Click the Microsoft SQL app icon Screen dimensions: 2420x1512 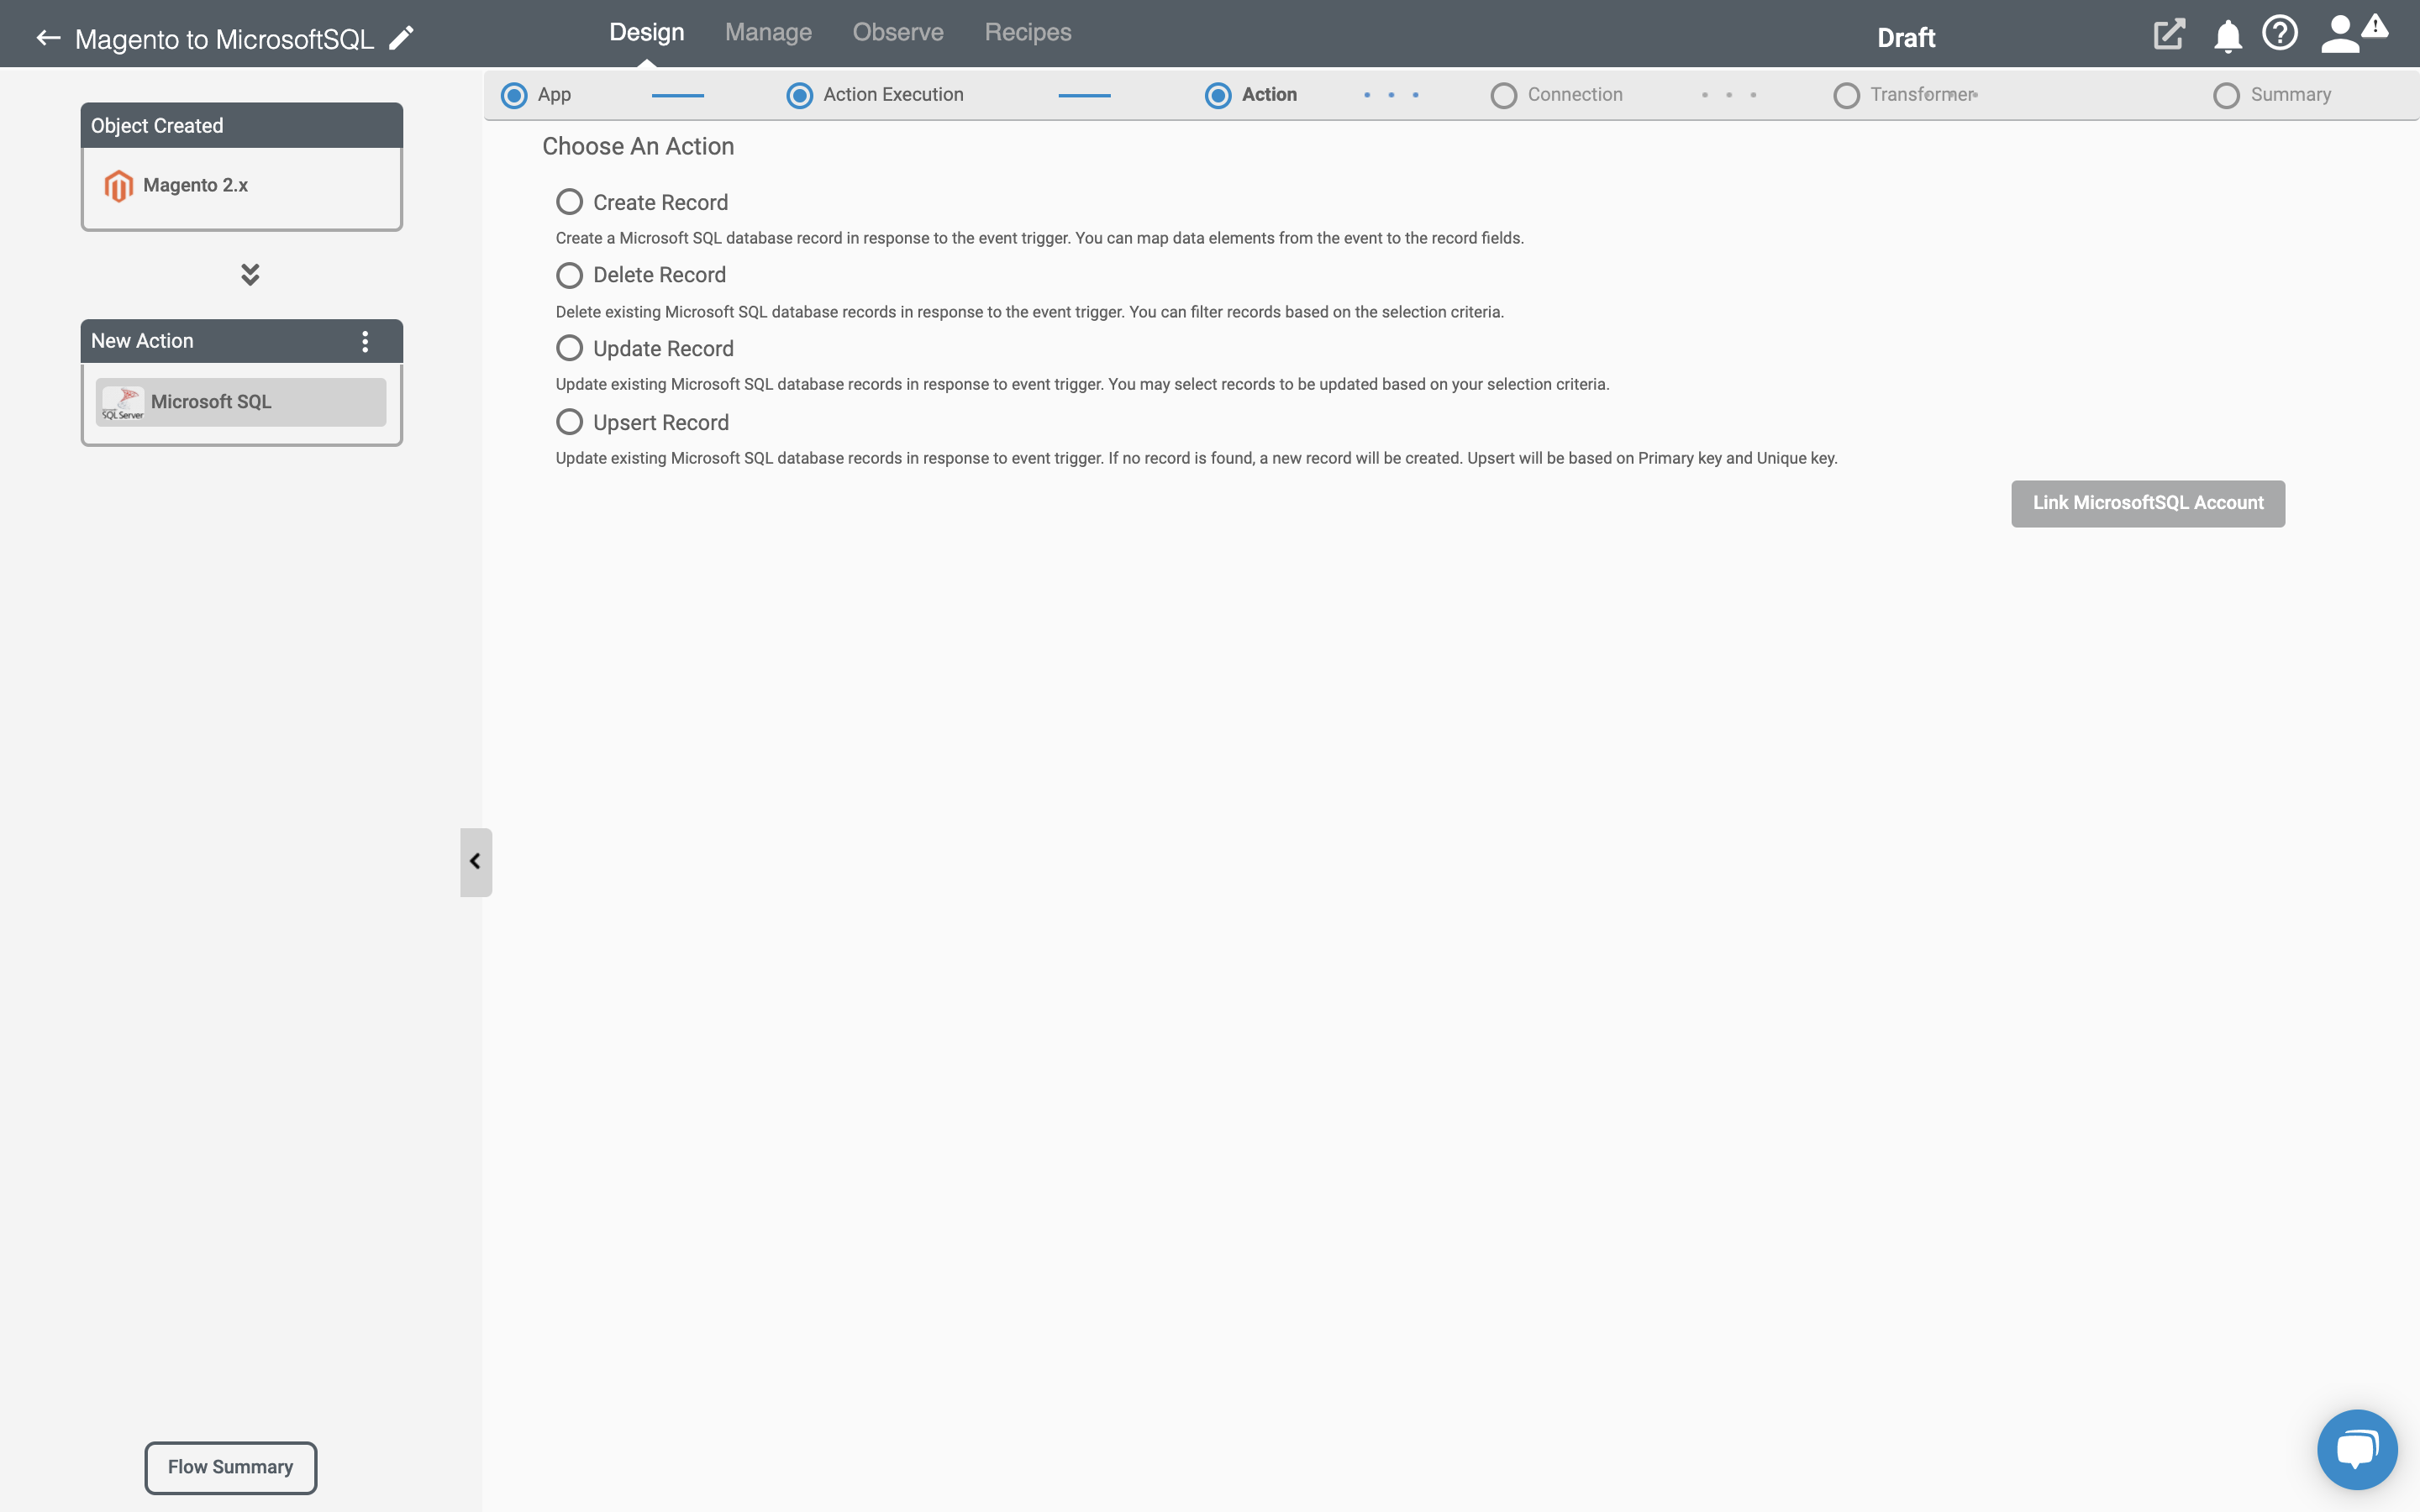[122, 402]
